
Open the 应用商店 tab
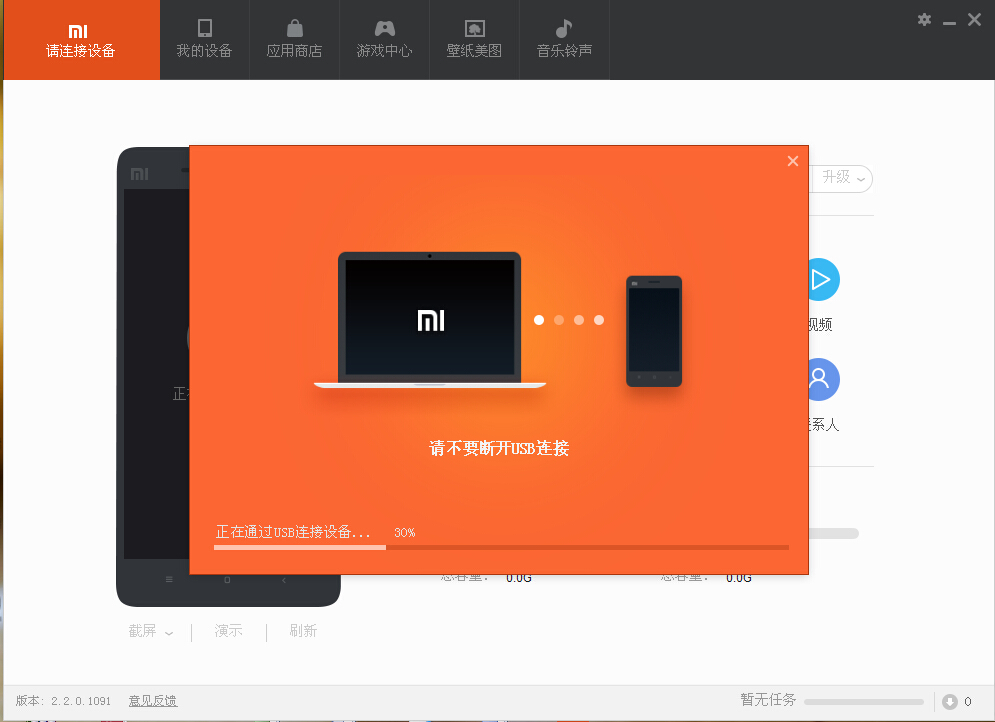pyautogui.click(x=294, y=40)
